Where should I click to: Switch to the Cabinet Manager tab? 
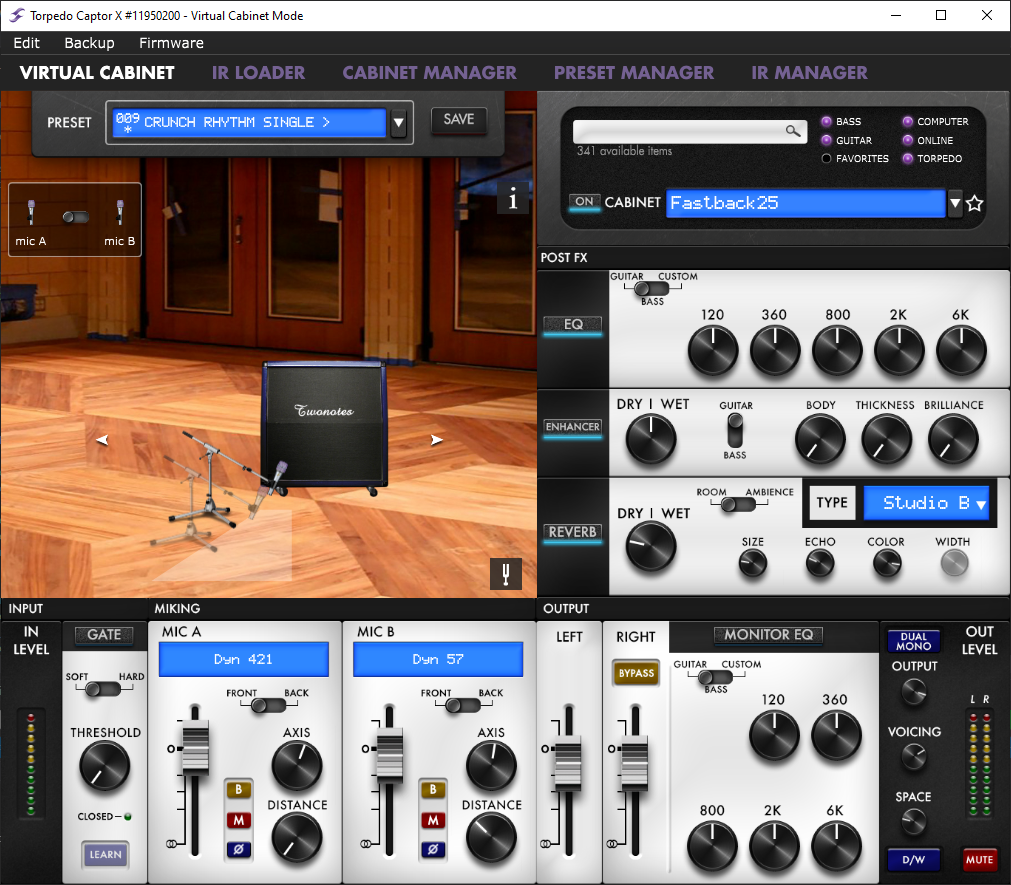point(429,73)
